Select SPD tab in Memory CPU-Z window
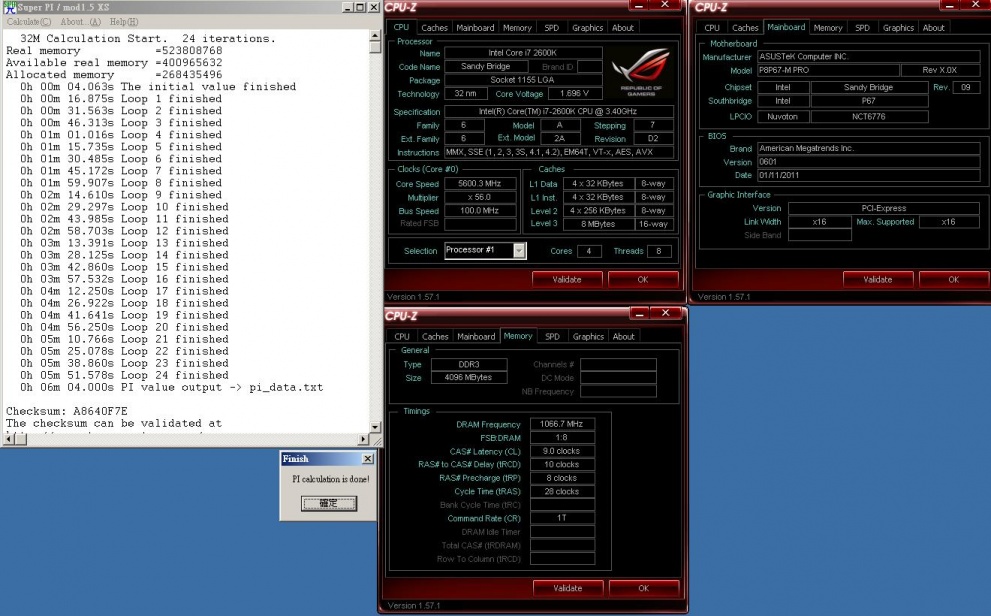This screenshot has height=616, width=991. click(552, 337)
